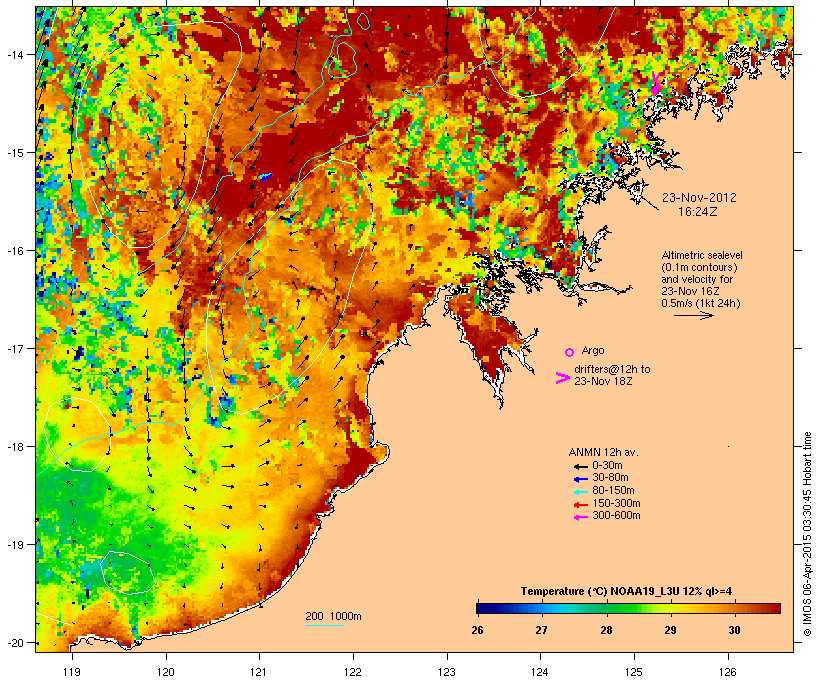The width and height of the screenshot is (820, 680).
Task: Click the '150-300m' depth label
Action: click(616, 504)
